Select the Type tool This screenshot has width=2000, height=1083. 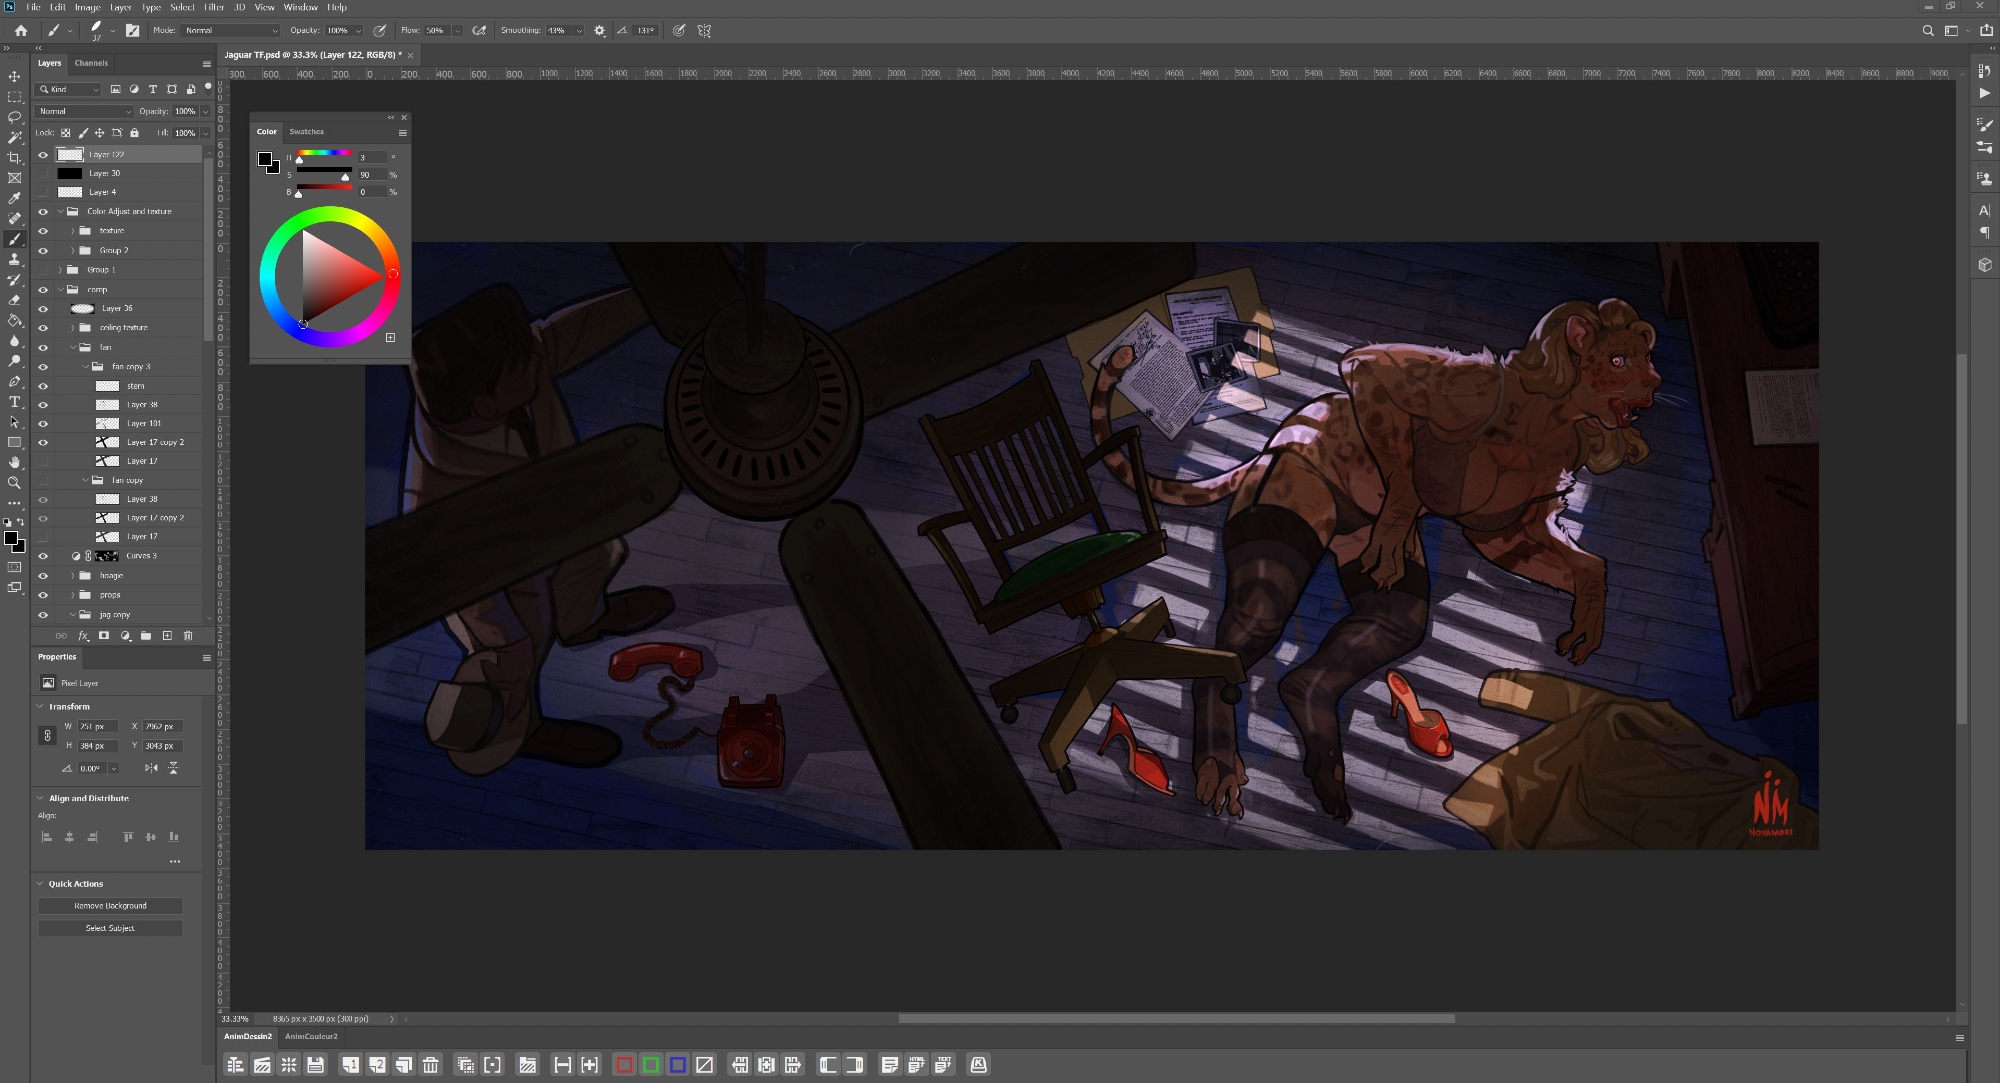[x=14, y=402]
